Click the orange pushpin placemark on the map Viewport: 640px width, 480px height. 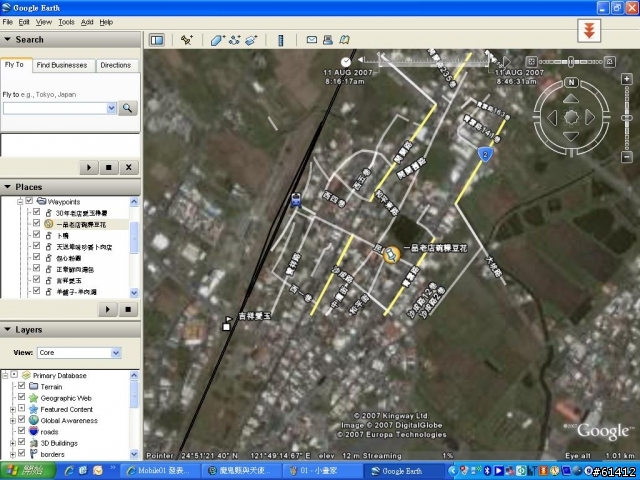click(x=391, y=255)
